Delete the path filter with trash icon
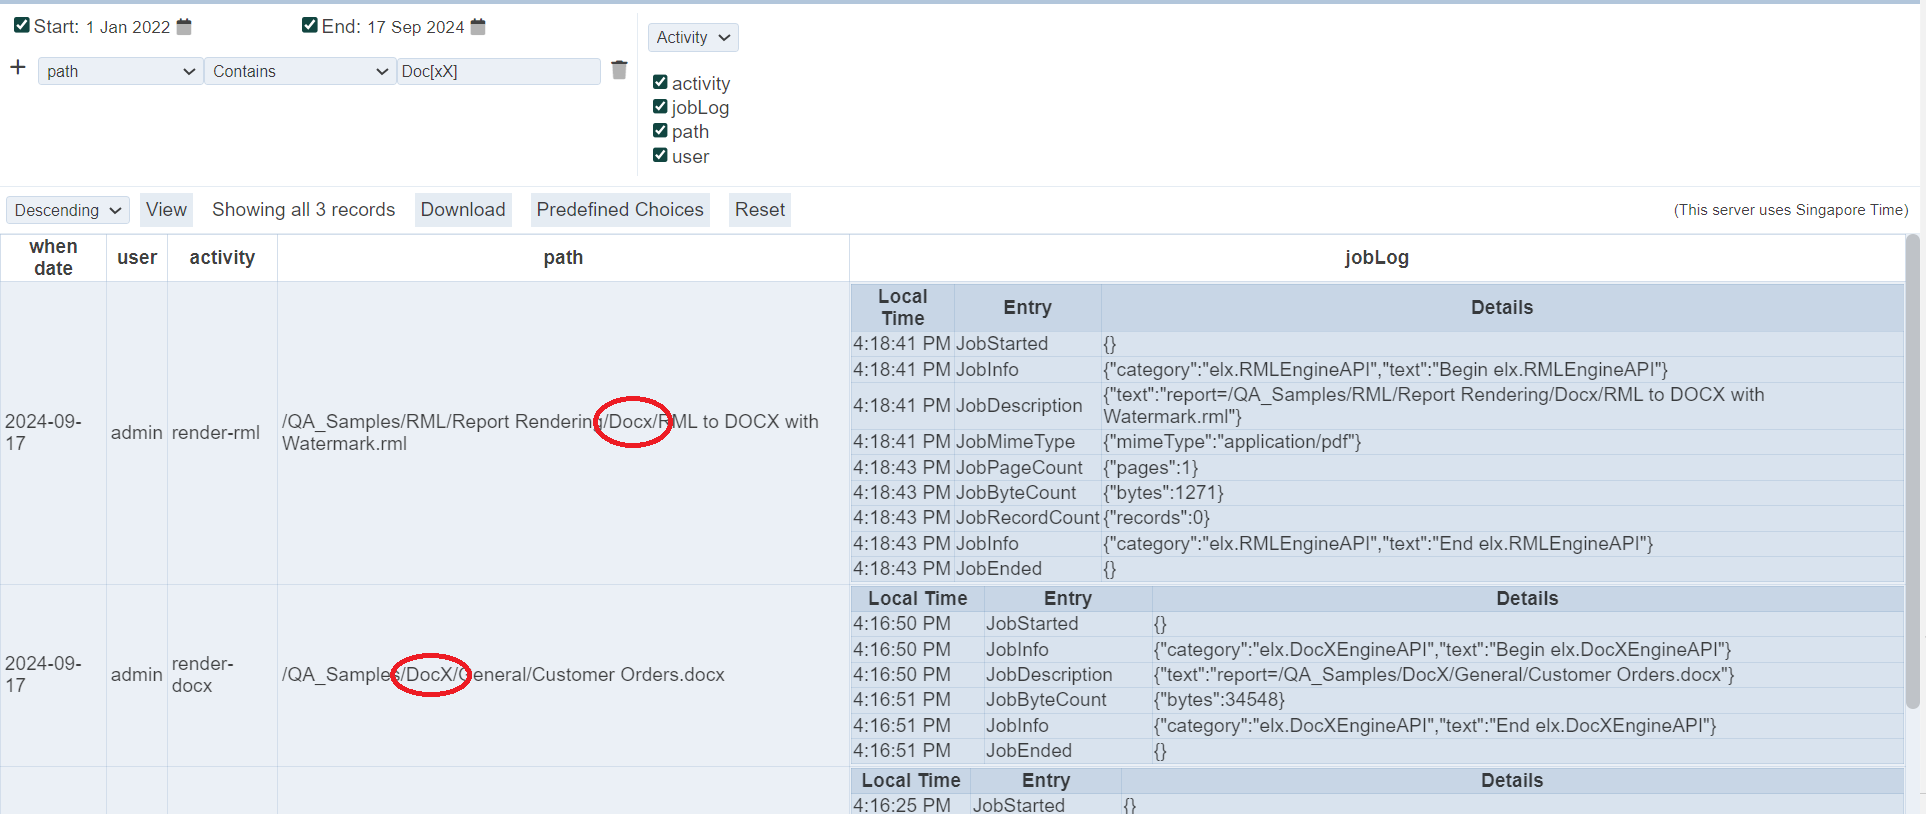This screenshot has height=814, width=1926. coord(619,70)
